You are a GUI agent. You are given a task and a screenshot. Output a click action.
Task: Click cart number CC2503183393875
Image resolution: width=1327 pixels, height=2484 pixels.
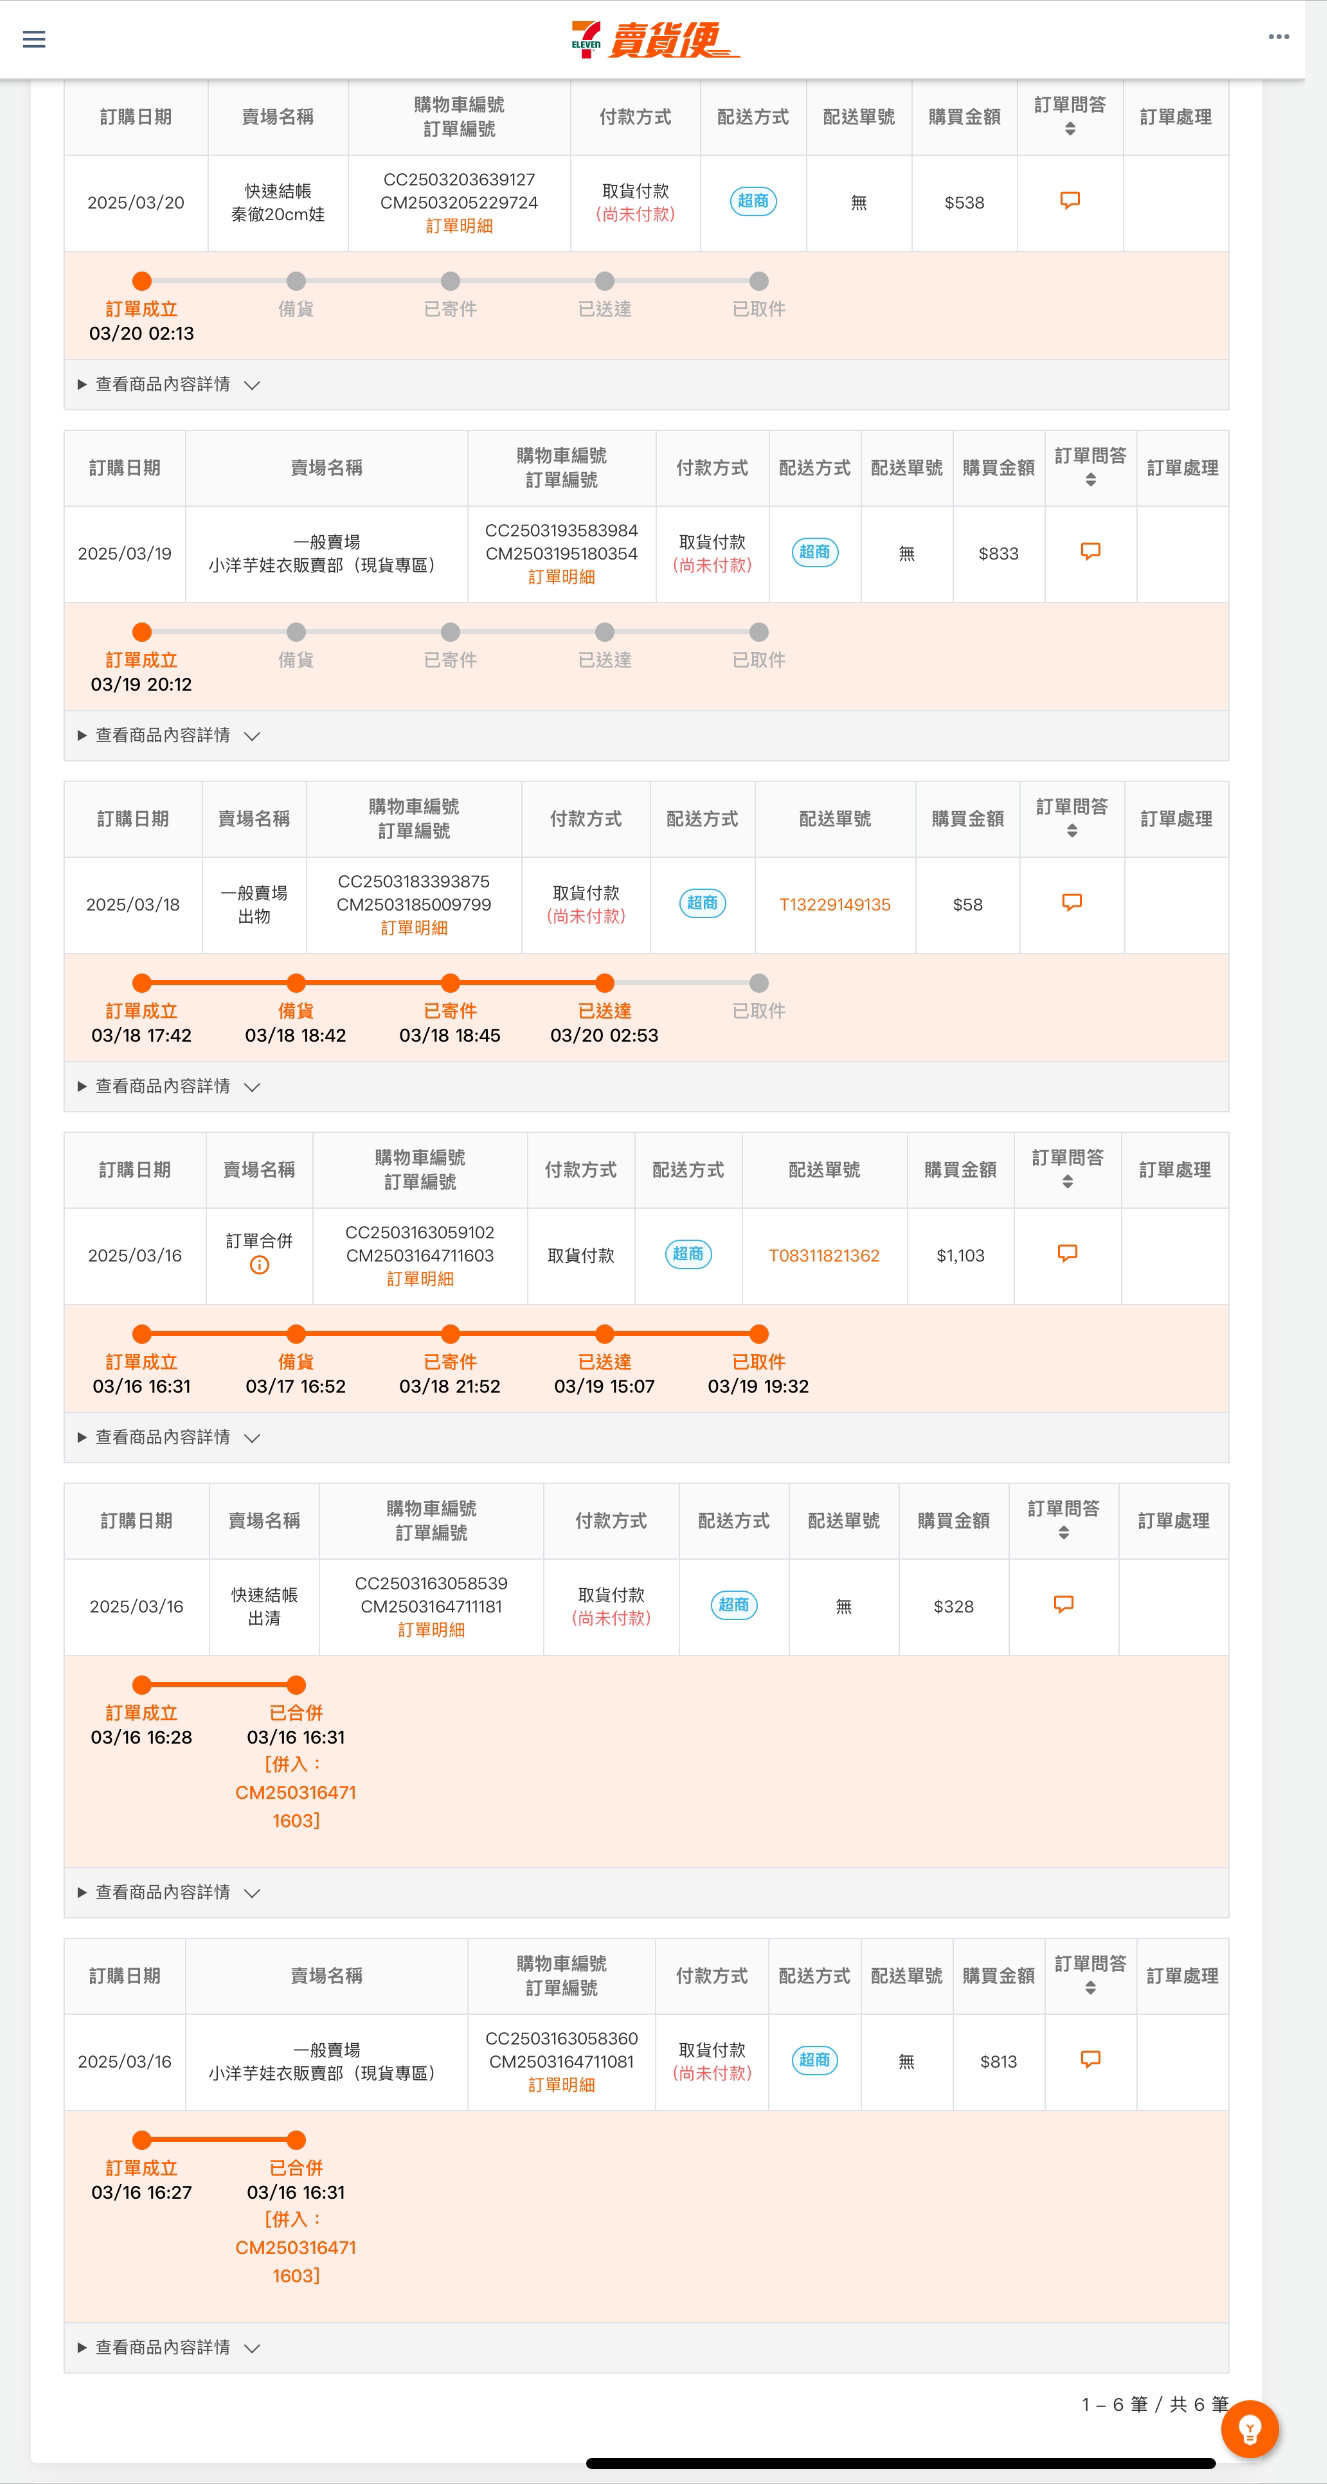point(414,882)
